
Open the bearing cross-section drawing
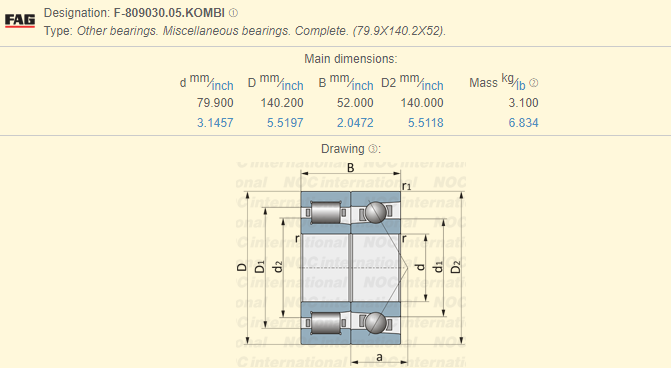(x=351, y=264)
